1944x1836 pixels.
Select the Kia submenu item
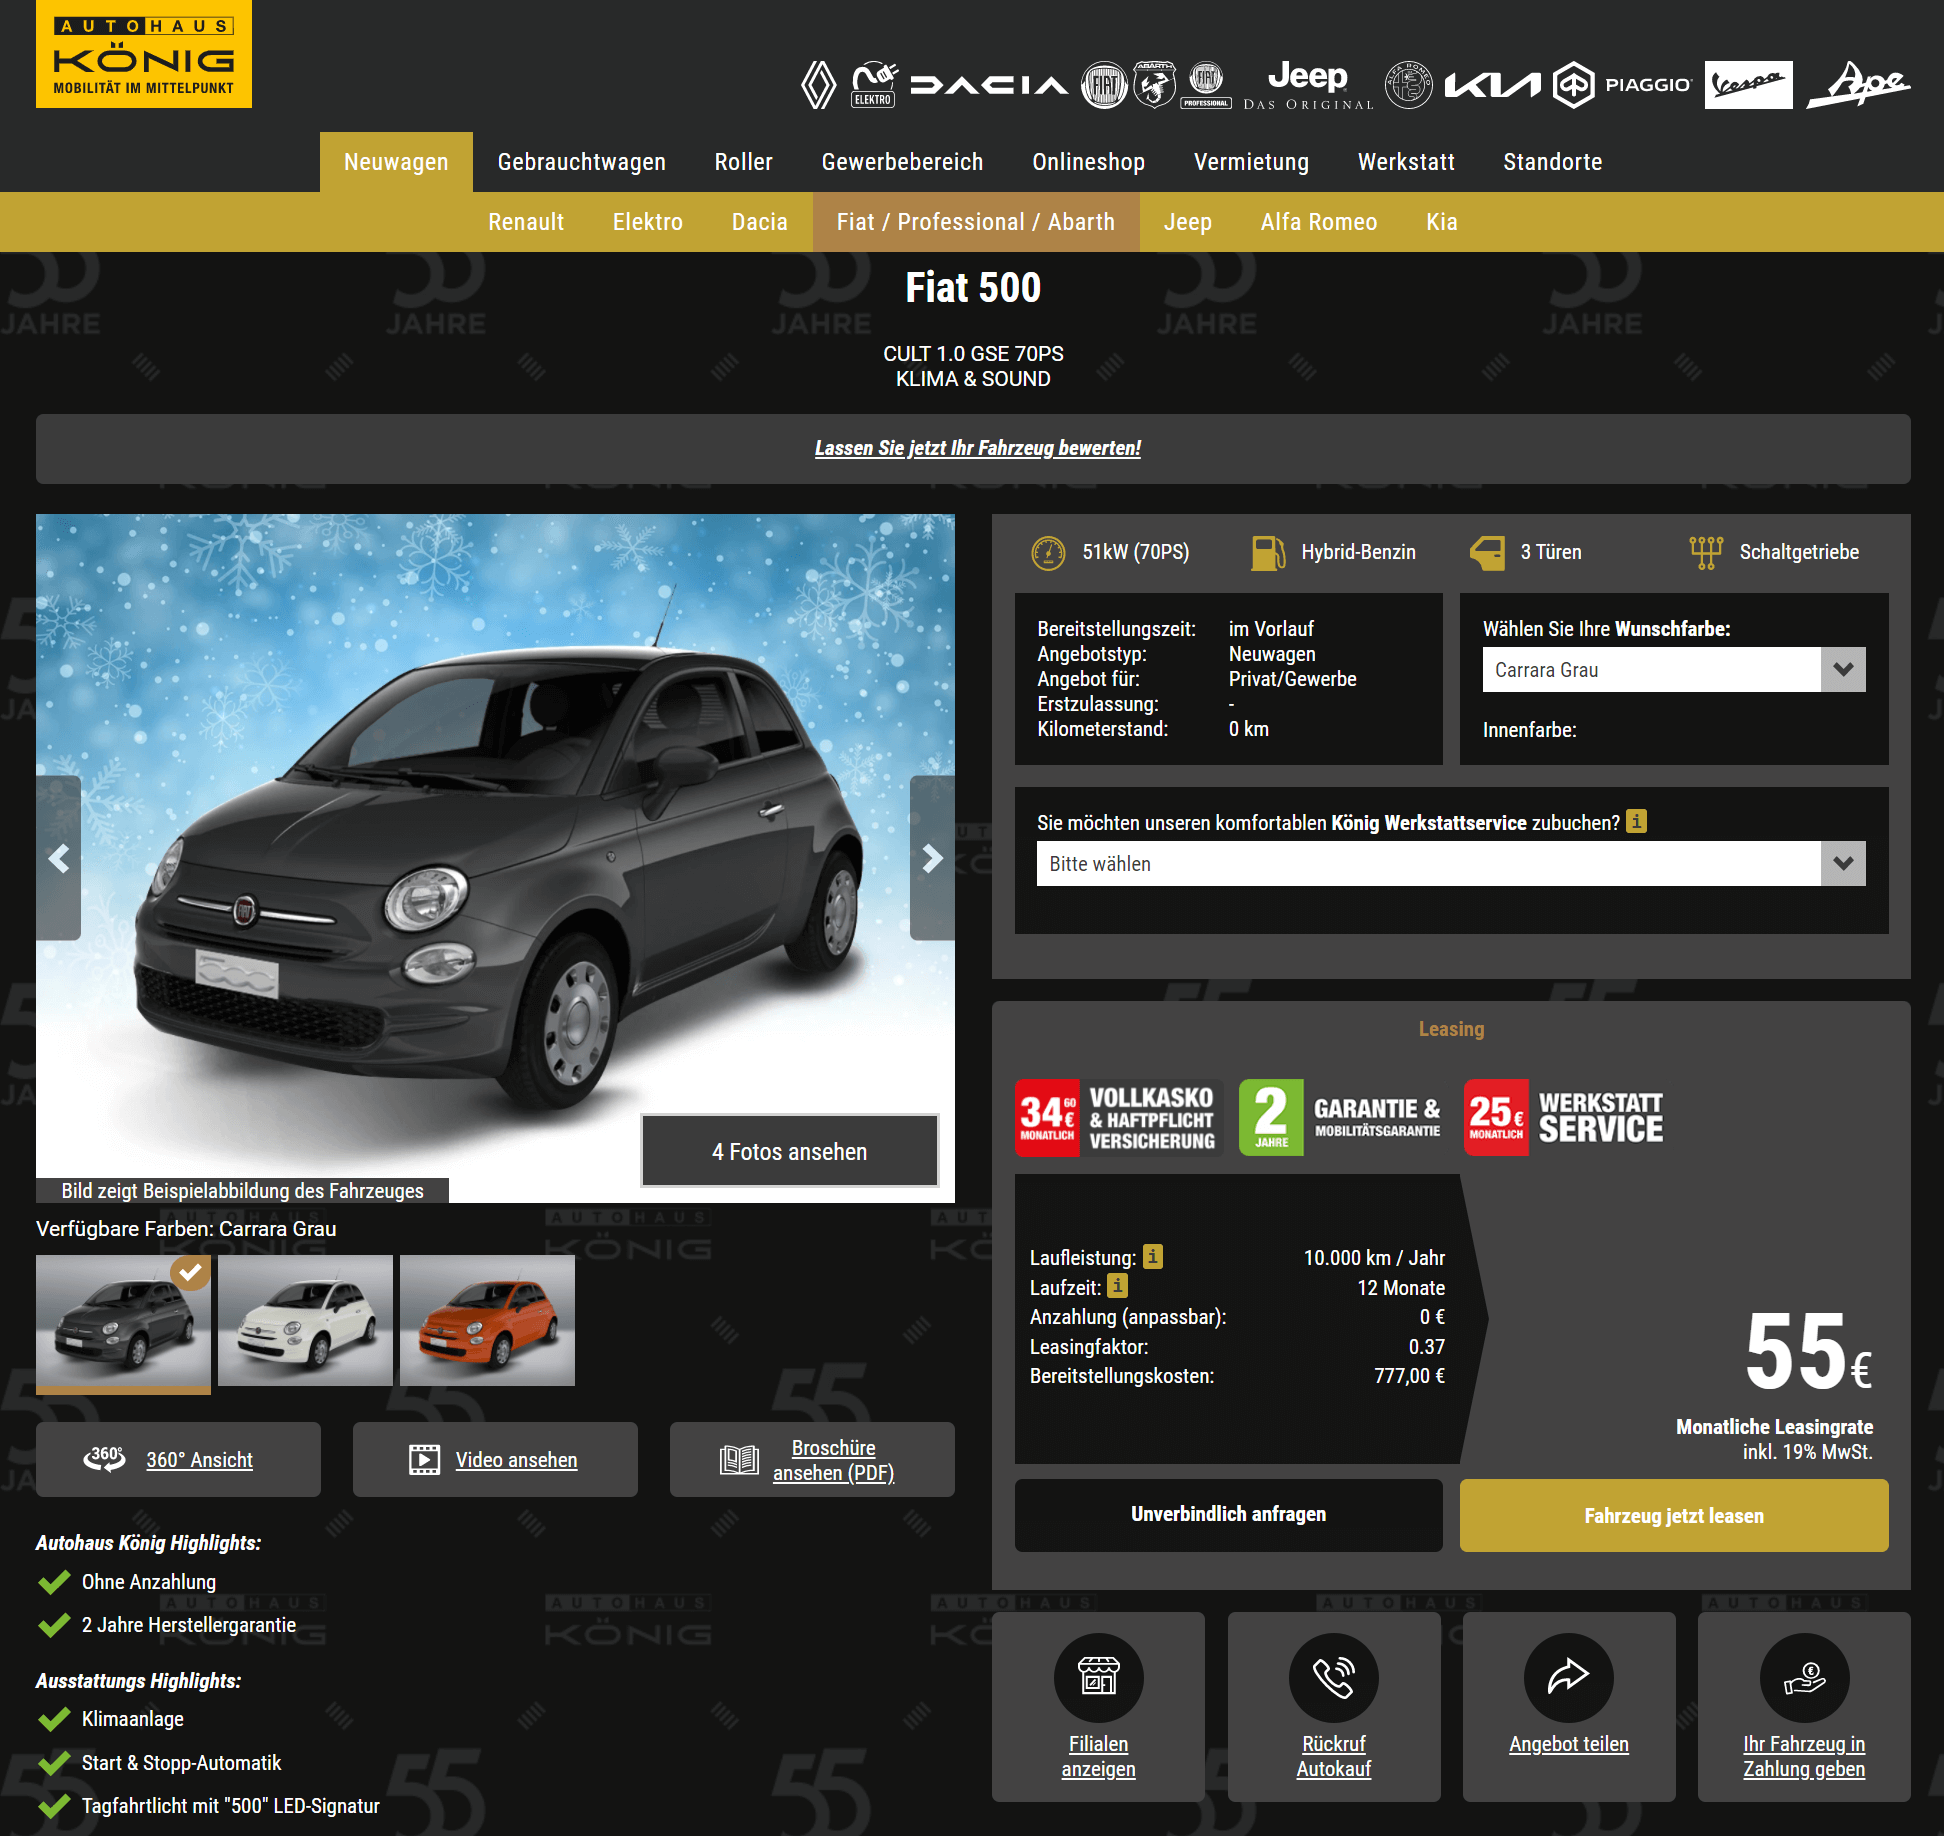pos(1441,222)
